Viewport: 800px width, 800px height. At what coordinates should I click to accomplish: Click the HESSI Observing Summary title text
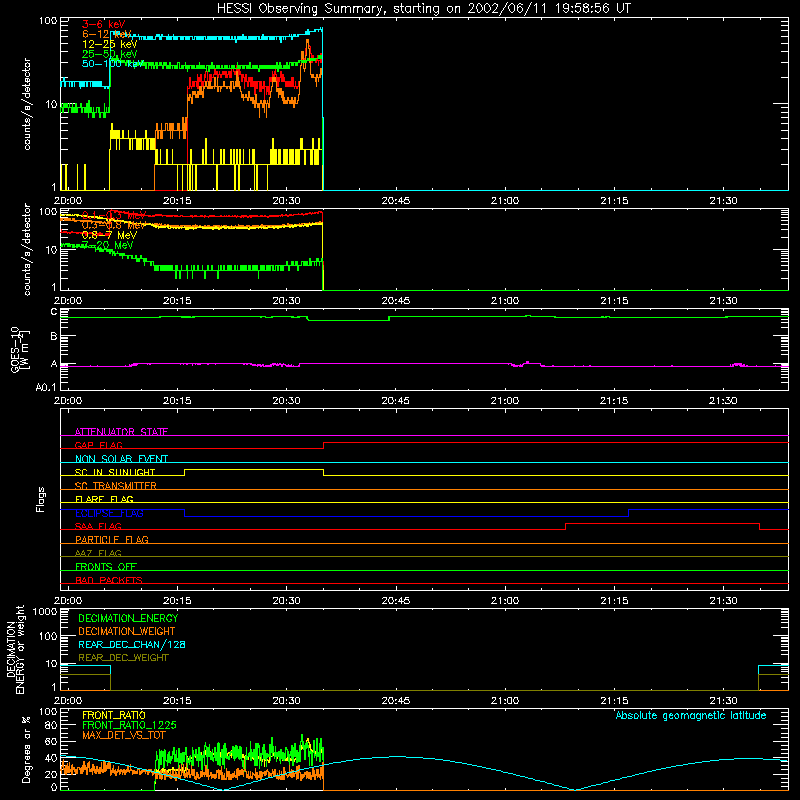(x=424, y=9)
